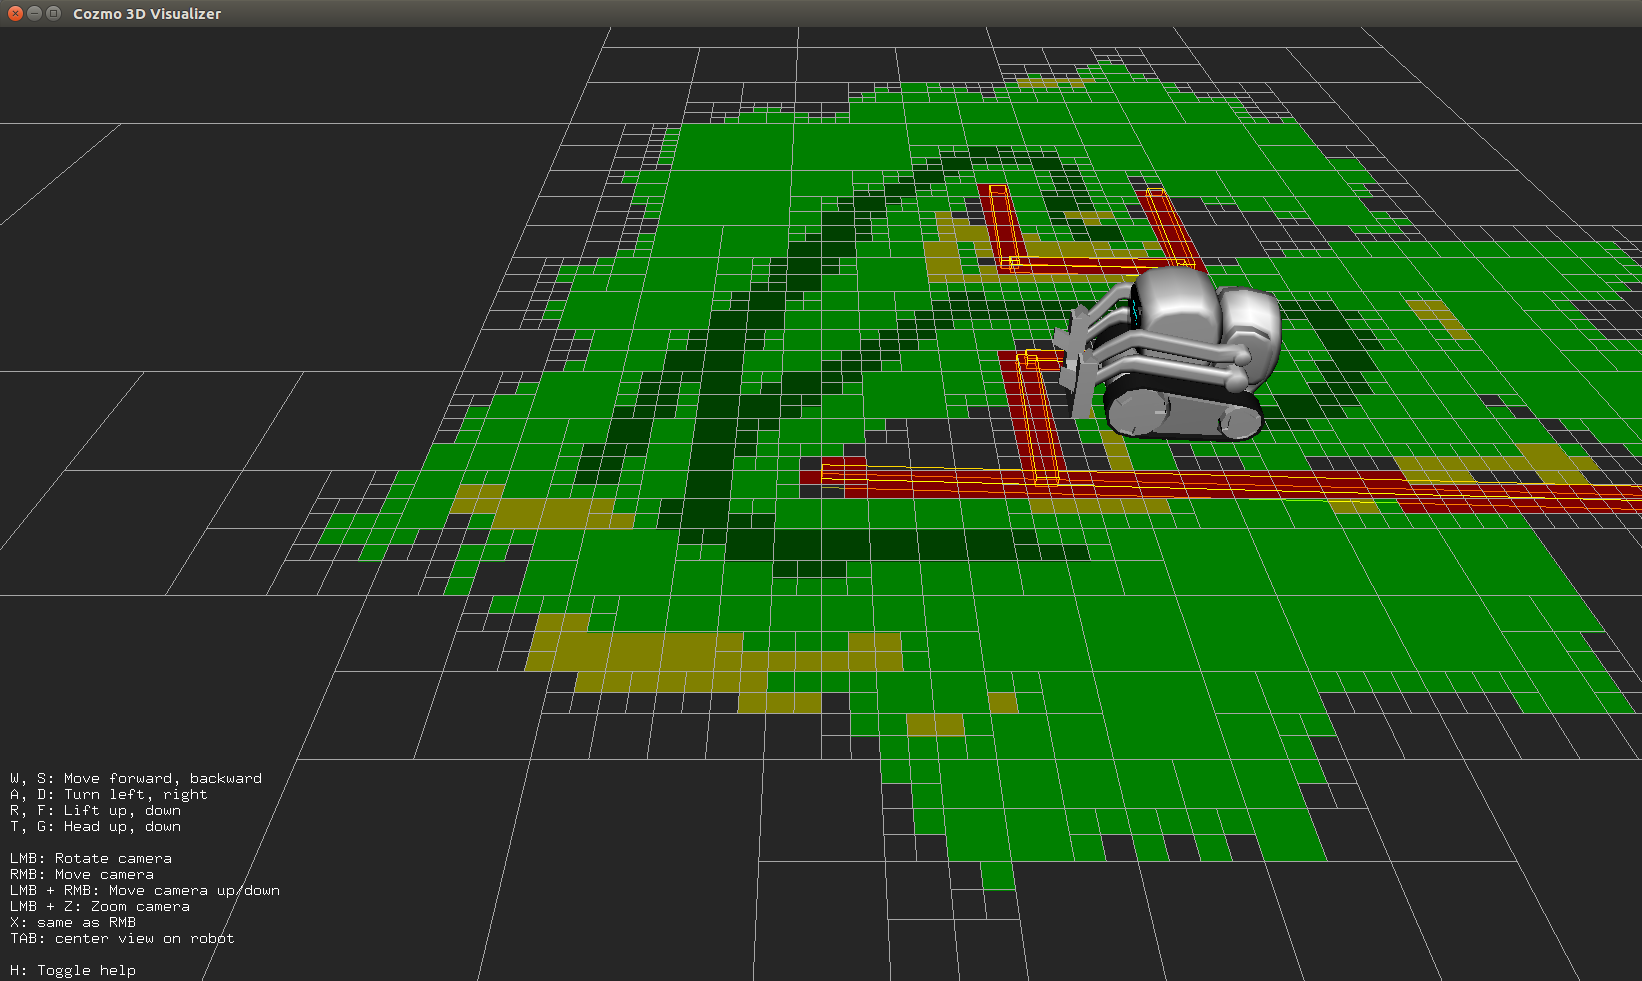Click the 'A, D: Turn left, right' help line
Image resolution: width=1642 pixels, height=981 pixels.
[x=109, y=794]
